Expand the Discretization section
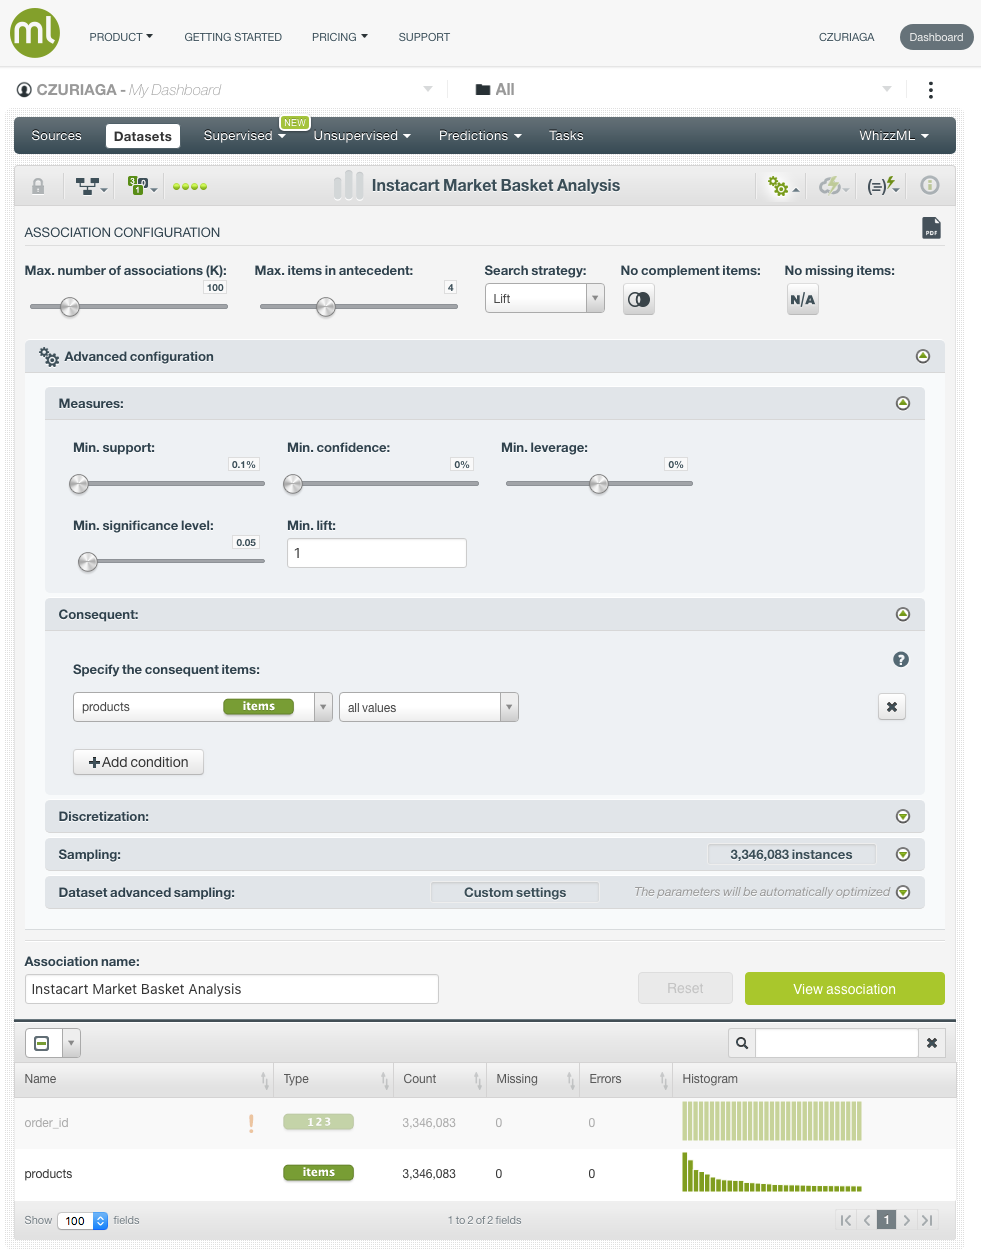 coord(903,816)
